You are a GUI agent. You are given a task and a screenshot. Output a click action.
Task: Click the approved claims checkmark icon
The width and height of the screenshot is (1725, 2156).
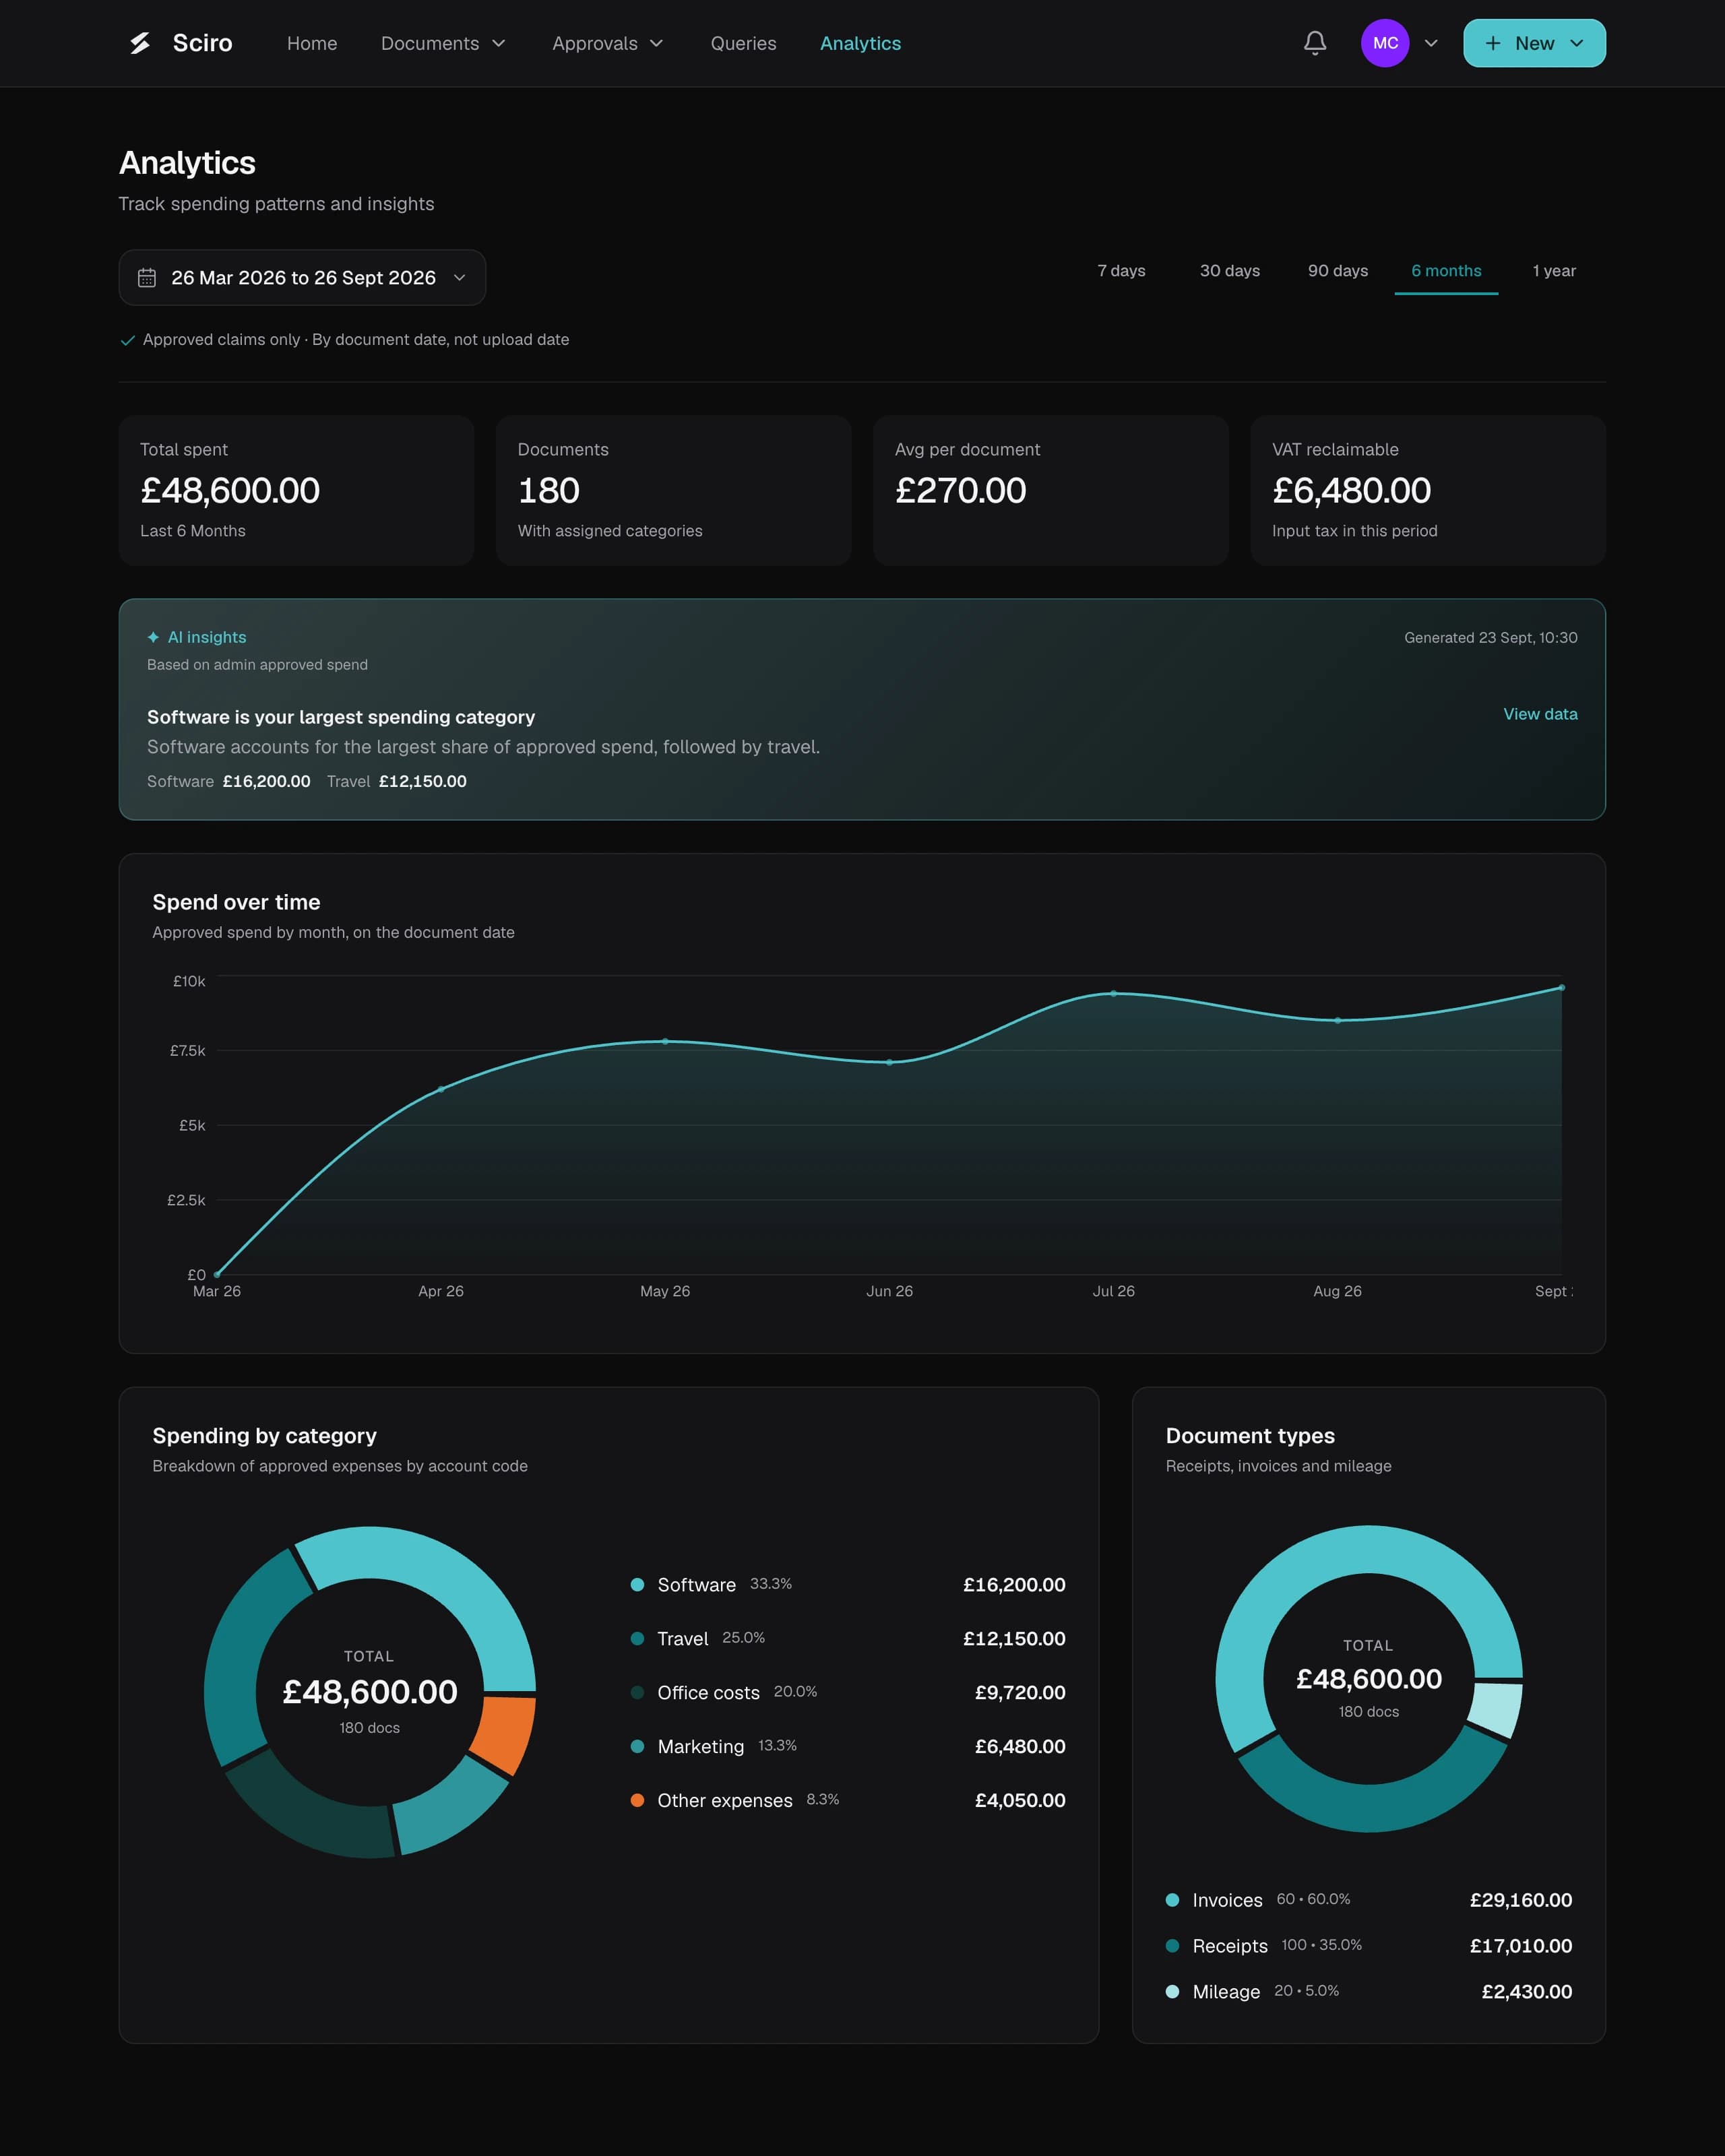click(x=127, y=340)
